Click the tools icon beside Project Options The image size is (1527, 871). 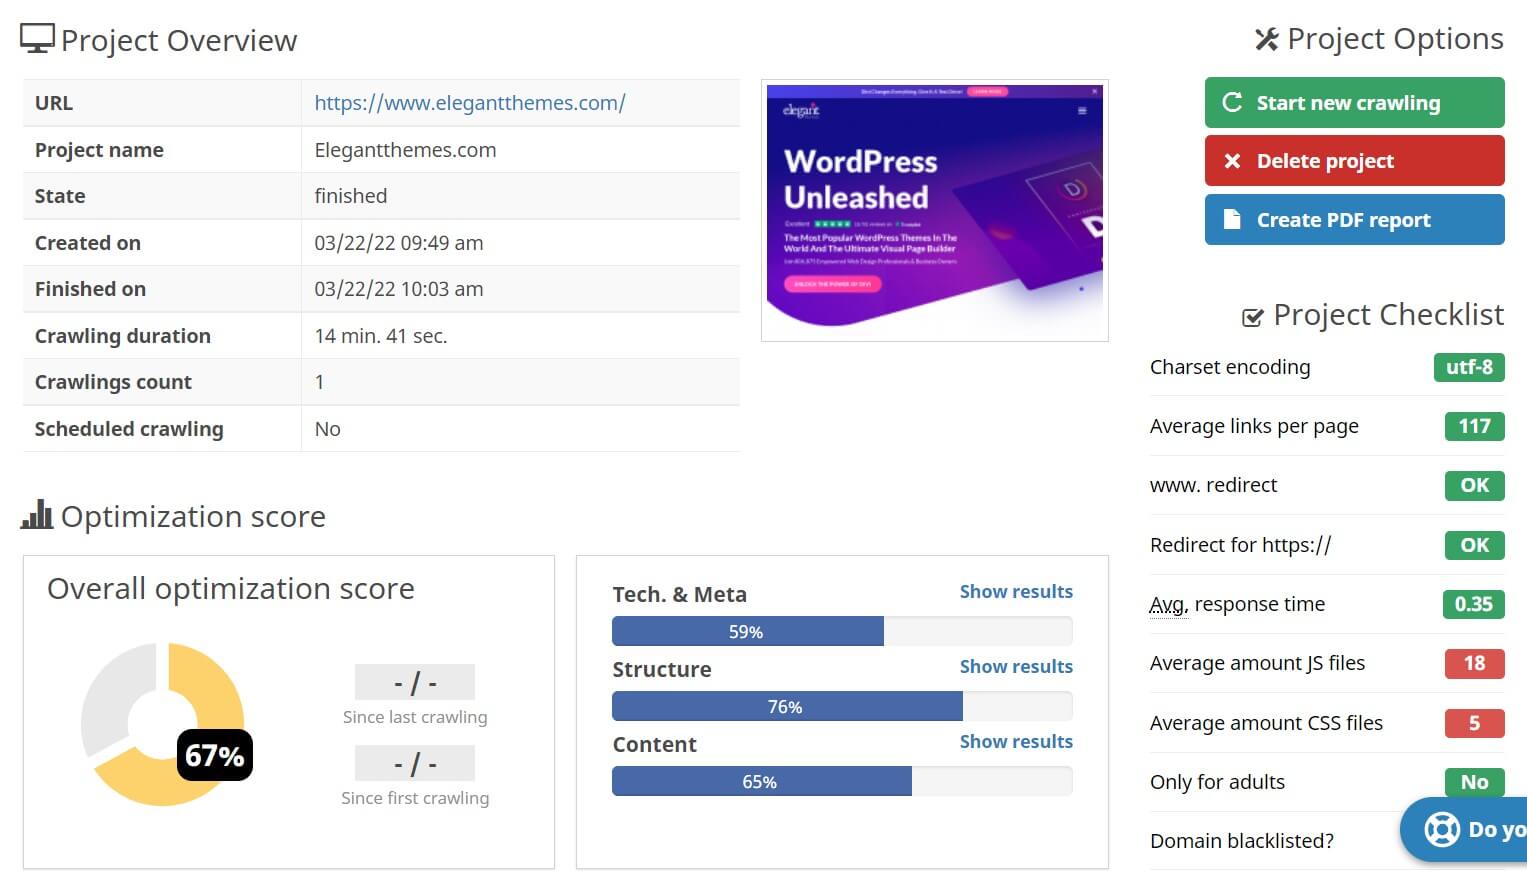[1266, 39]
